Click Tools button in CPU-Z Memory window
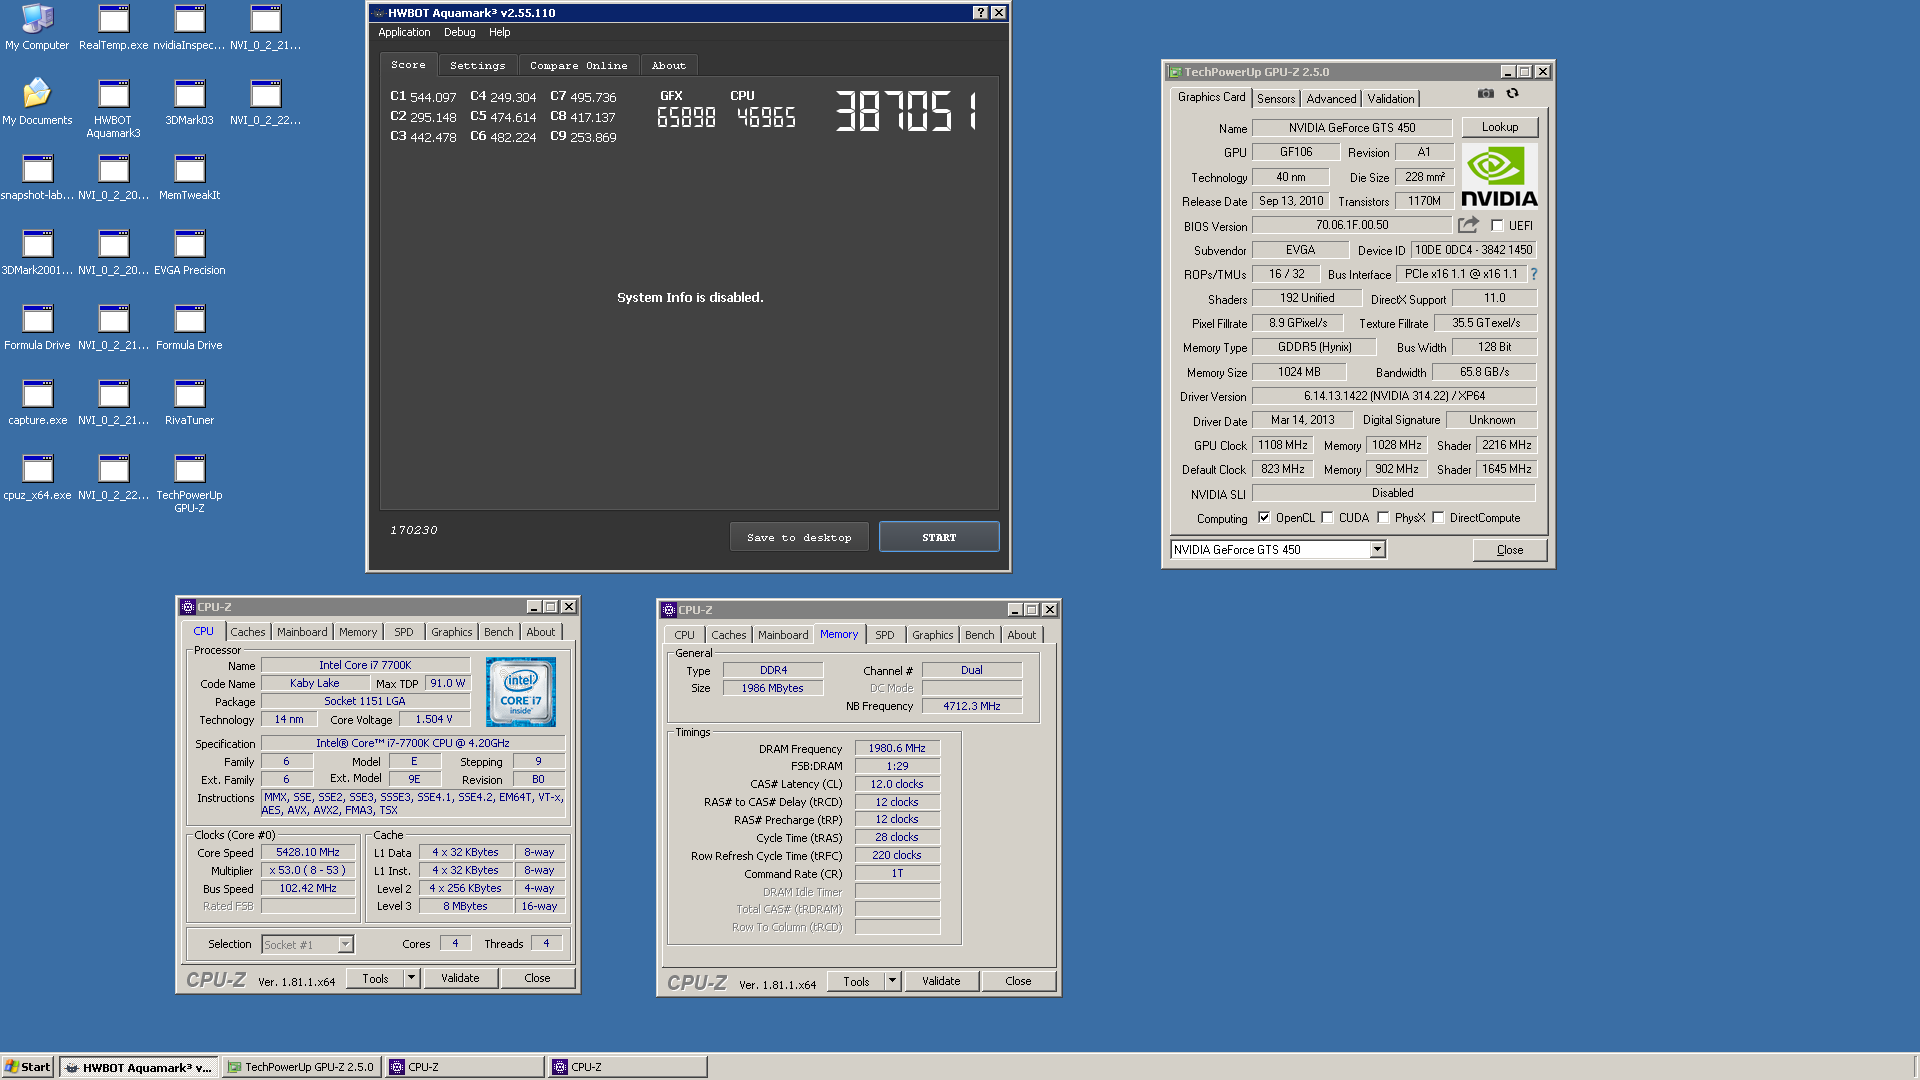The width and height of the screenshot is (1920, 1080). 856,981
